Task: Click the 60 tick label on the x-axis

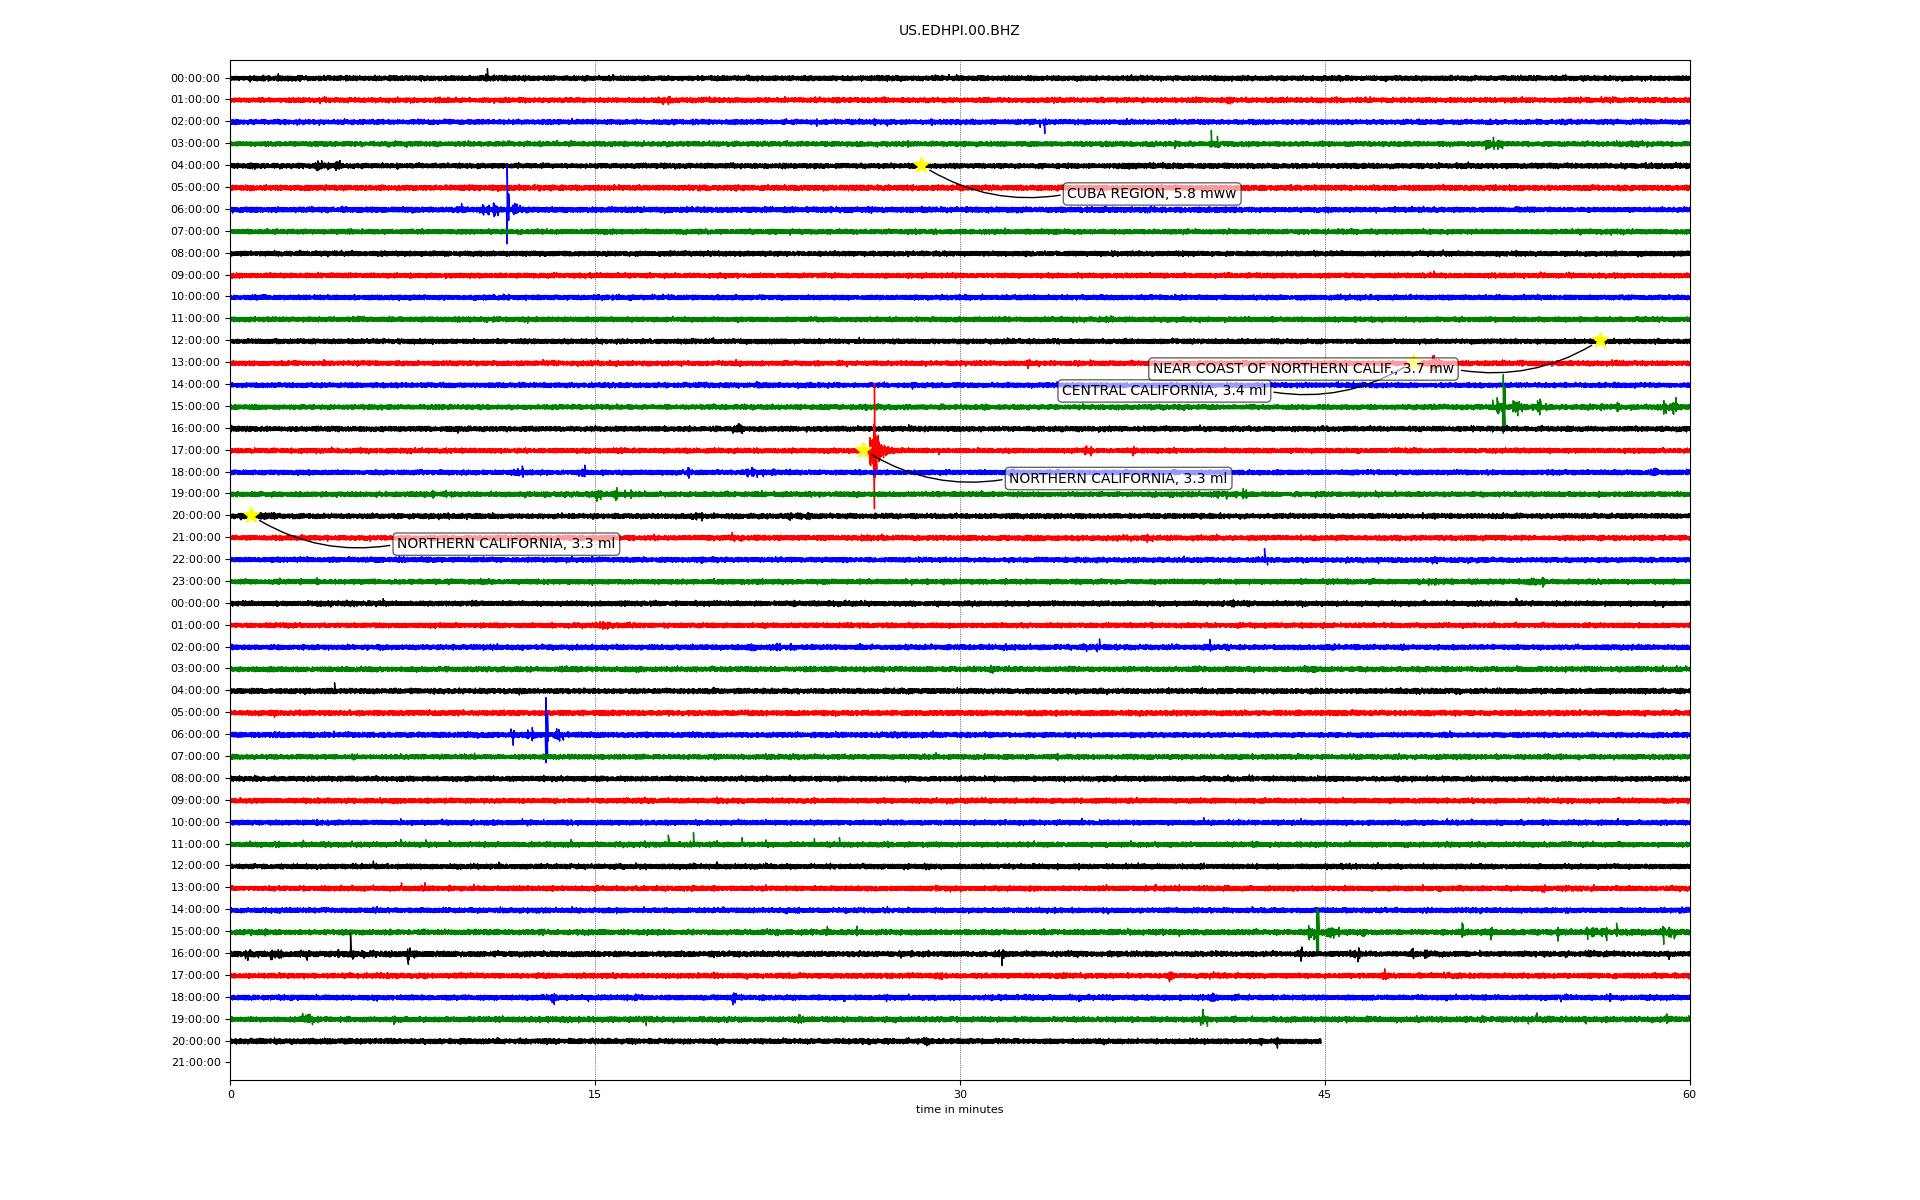Action: click(x=1688, y=1094)
